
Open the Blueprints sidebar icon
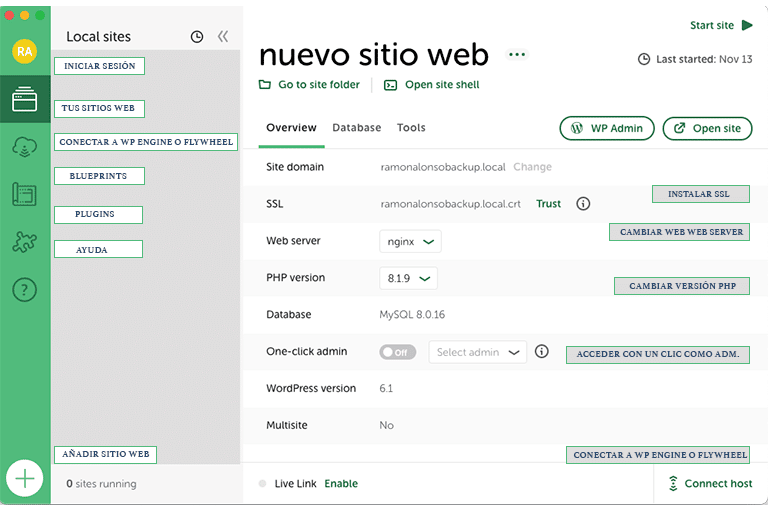coord(24,194)
